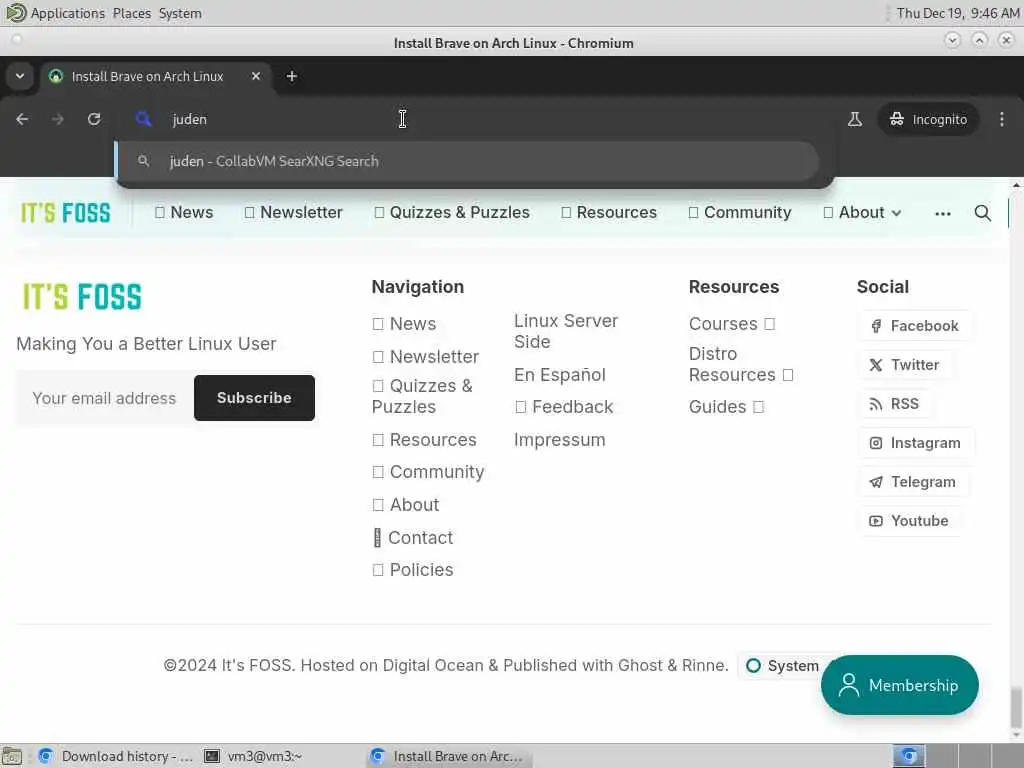The height and width of the screenshot is (768, 1024).
Task: Open the Courses link under Resources
Action: click(x=732, y=324)
